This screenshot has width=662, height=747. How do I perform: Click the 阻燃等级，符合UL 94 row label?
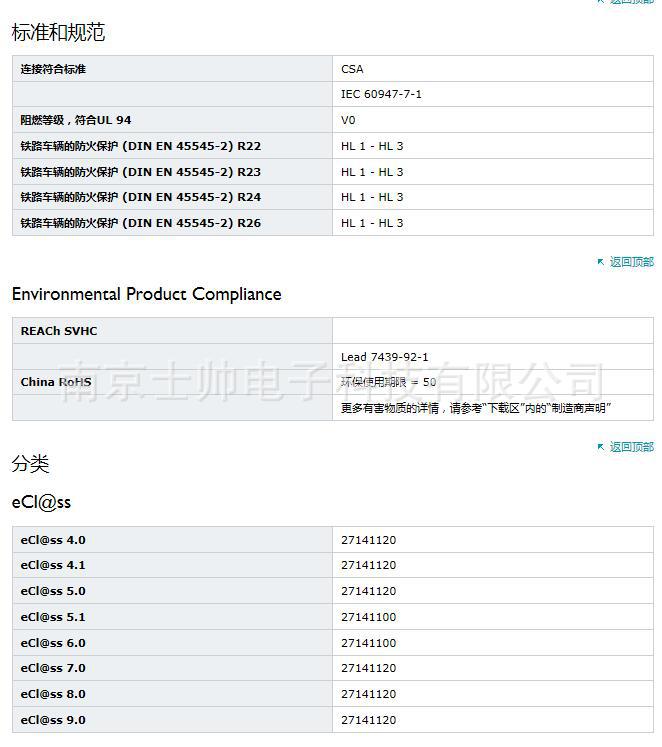(76, 120)
